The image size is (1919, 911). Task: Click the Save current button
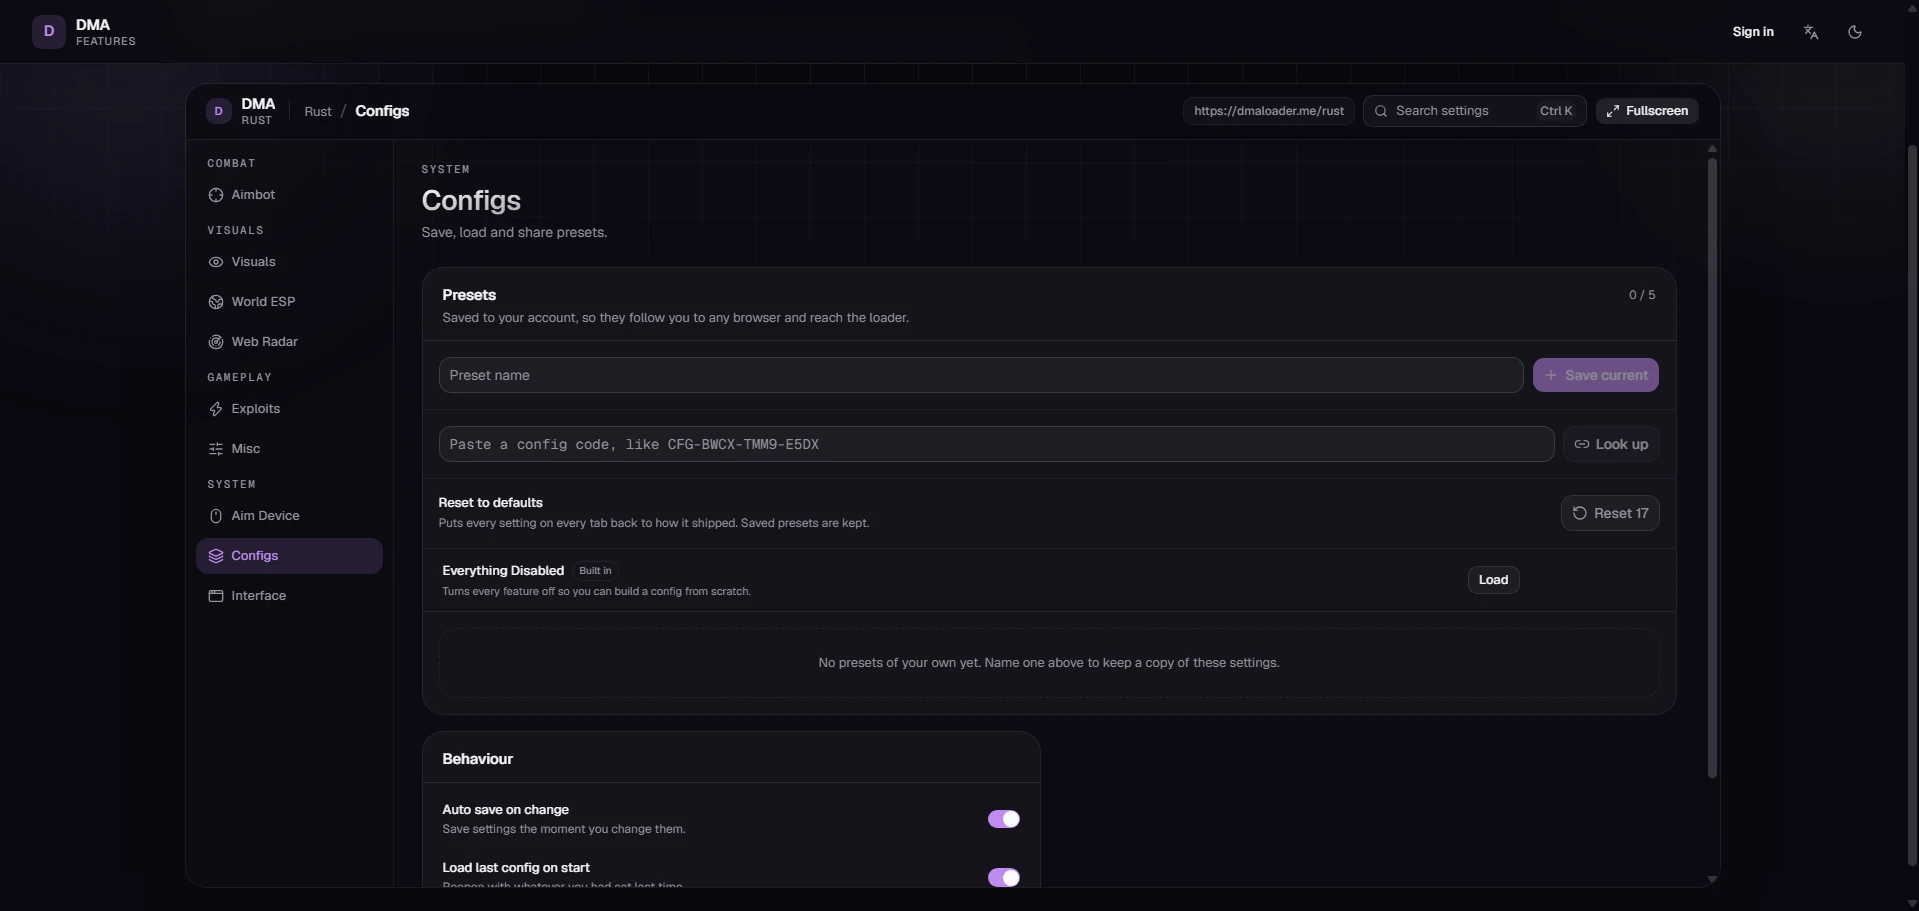(1596, 375)
